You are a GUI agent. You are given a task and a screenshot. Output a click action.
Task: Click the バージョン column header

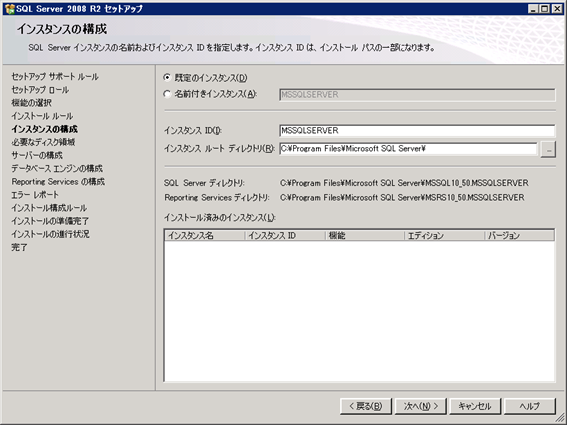(519, 236)
